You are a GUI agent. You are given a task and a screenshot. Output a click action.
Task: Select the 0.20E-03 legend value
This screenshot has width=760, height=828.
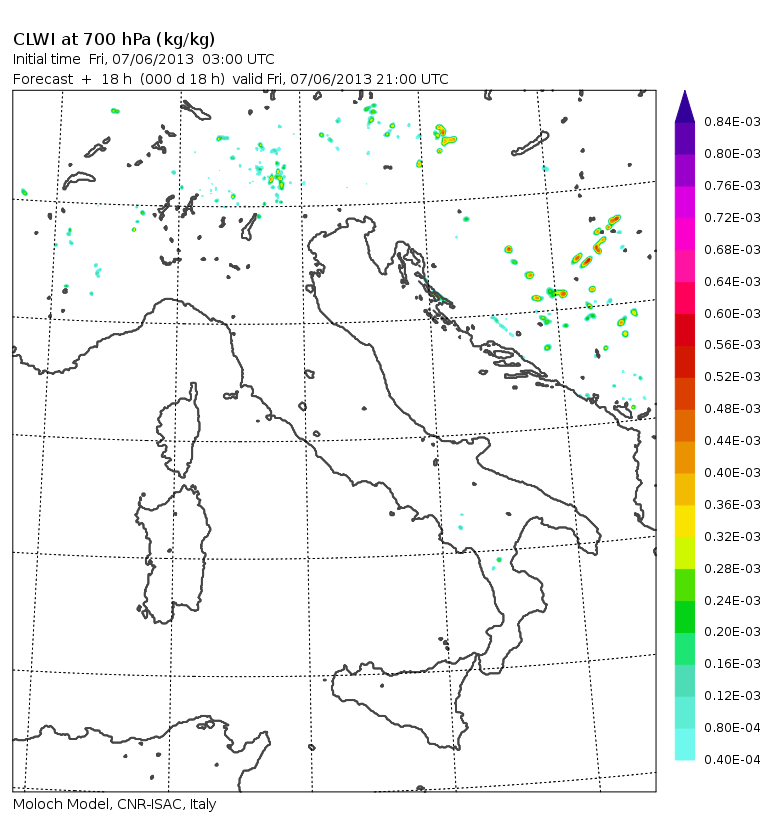pos(732,632)
